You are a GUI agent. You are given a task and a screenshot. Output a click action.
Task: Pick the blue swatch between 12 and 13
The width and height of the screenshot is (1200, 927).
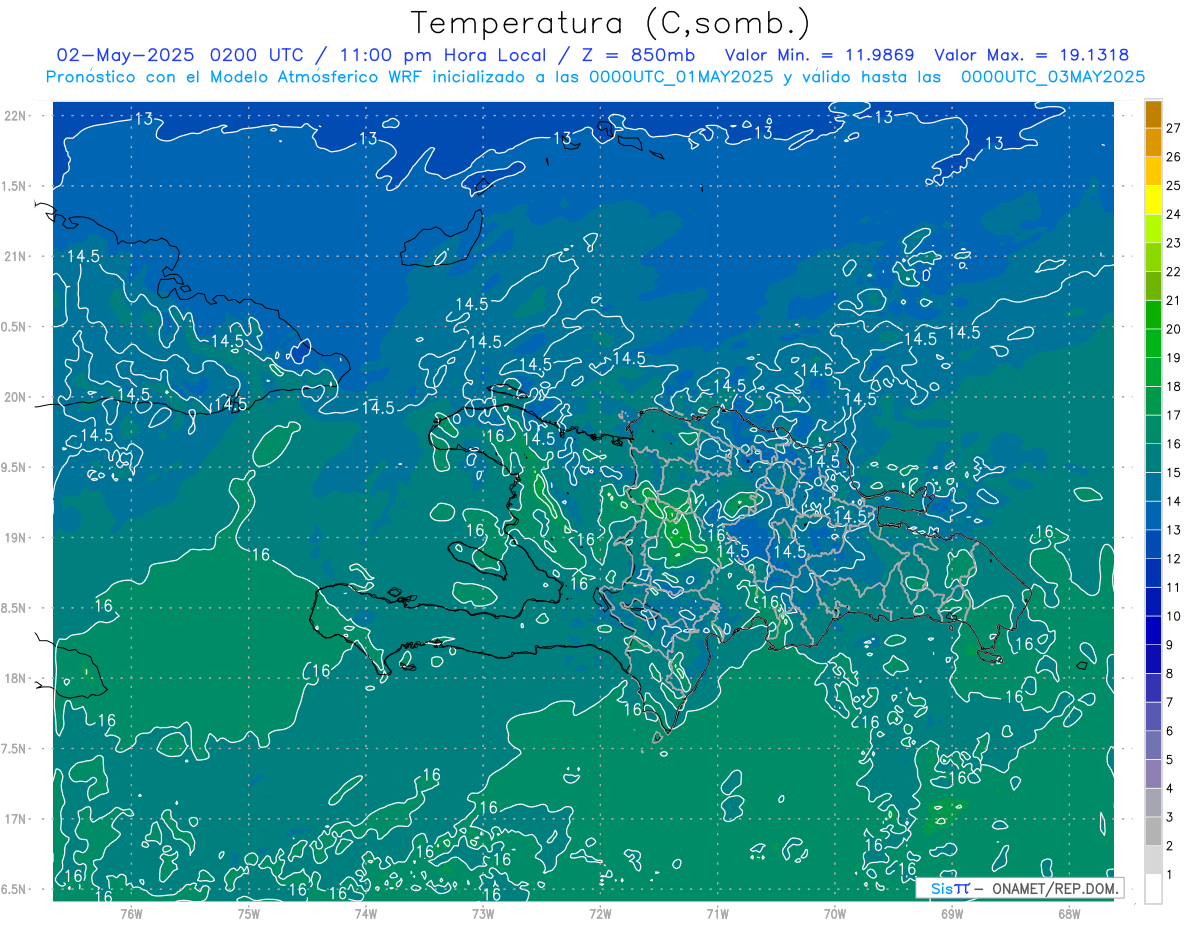[x=1153, y=544]
